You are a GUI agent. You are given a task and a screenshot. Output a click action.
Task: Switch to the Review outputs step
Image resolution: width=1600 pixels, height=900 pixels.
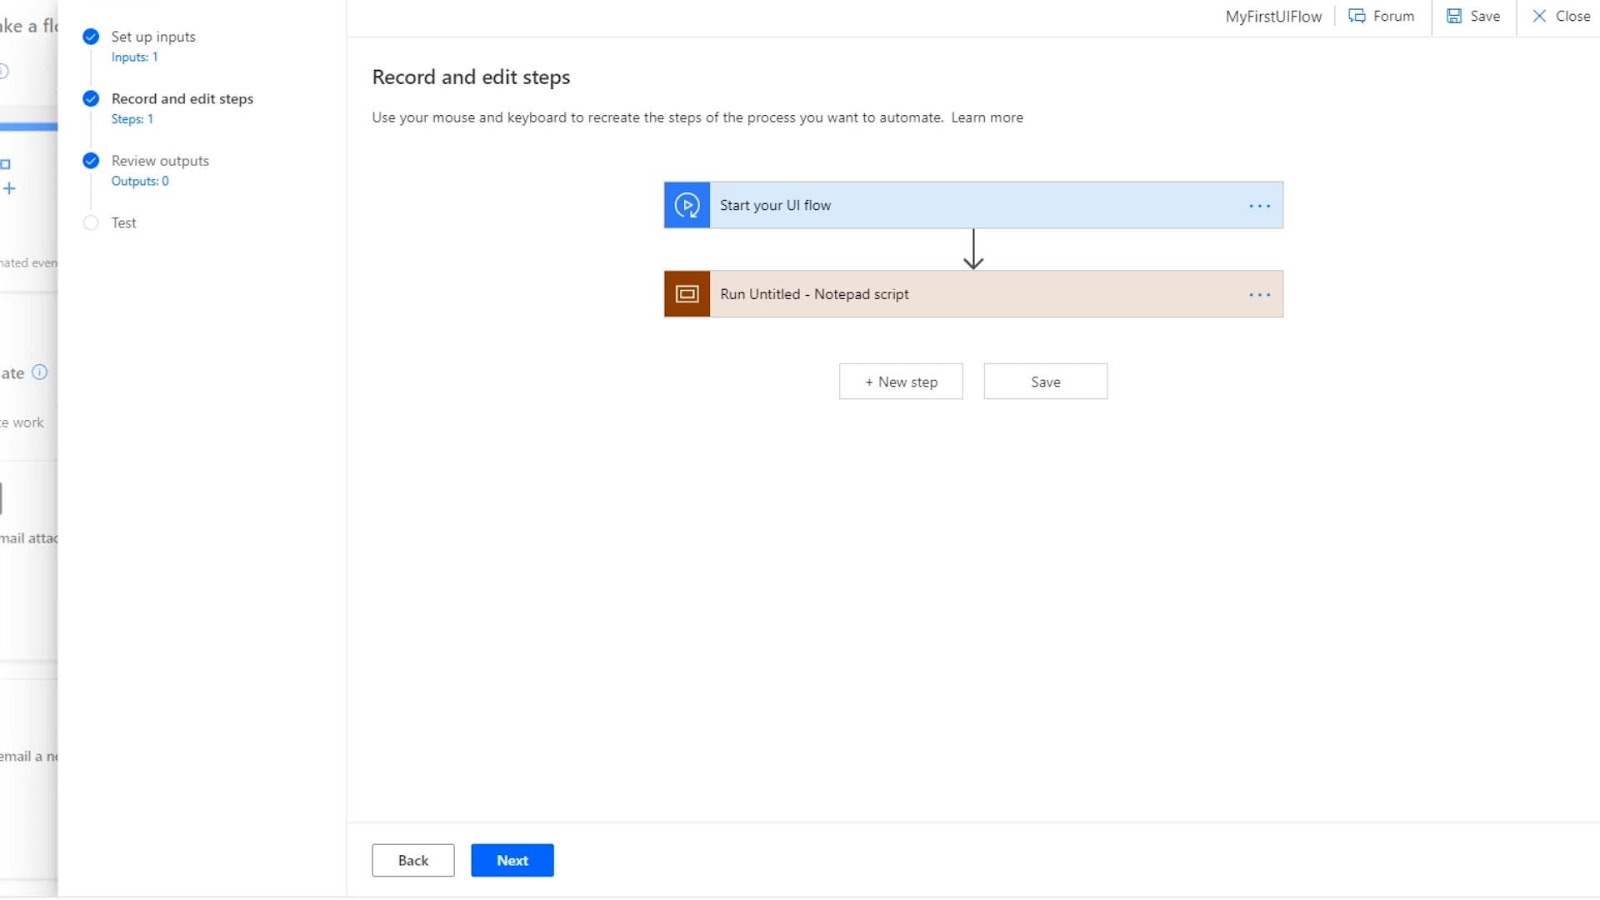click(x=160, y=161)
